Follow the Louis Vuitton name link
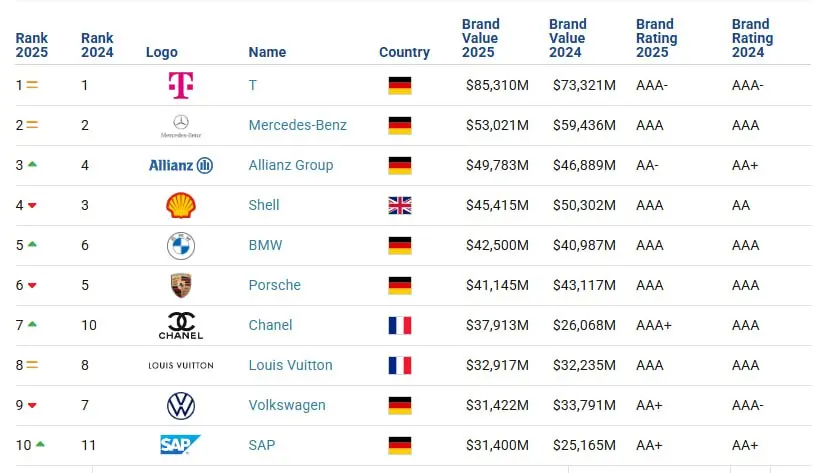This screenshot has width=819, height=473. (x=290, y=365)
